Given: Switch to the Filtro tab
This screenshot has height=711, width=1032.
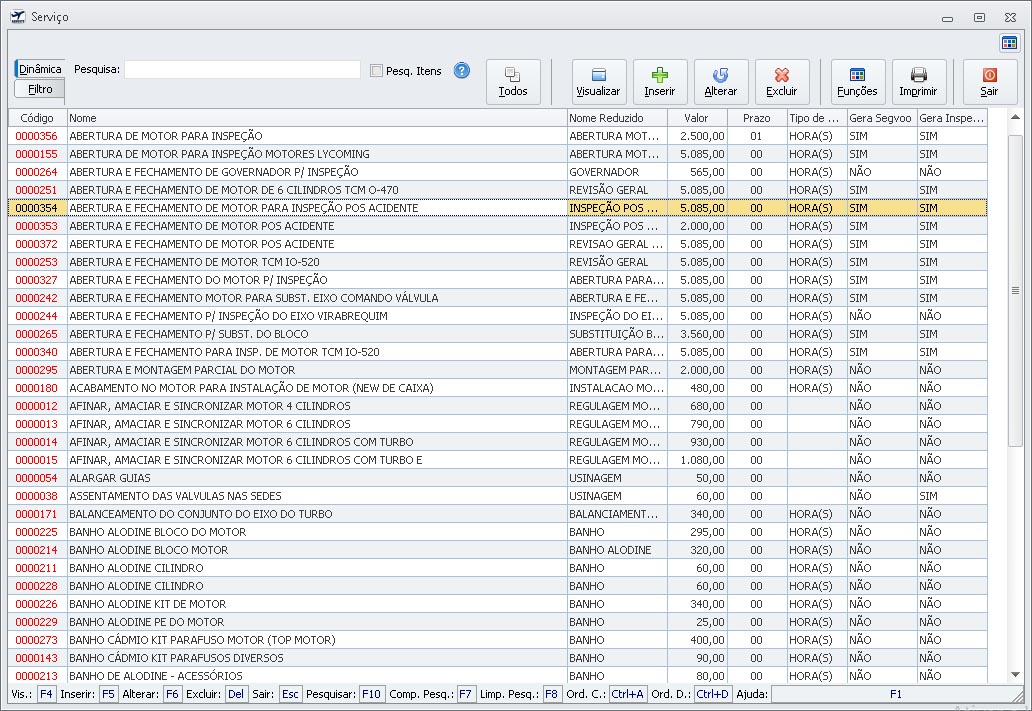Looking at the screenshot, I should [x=40, y=89].
